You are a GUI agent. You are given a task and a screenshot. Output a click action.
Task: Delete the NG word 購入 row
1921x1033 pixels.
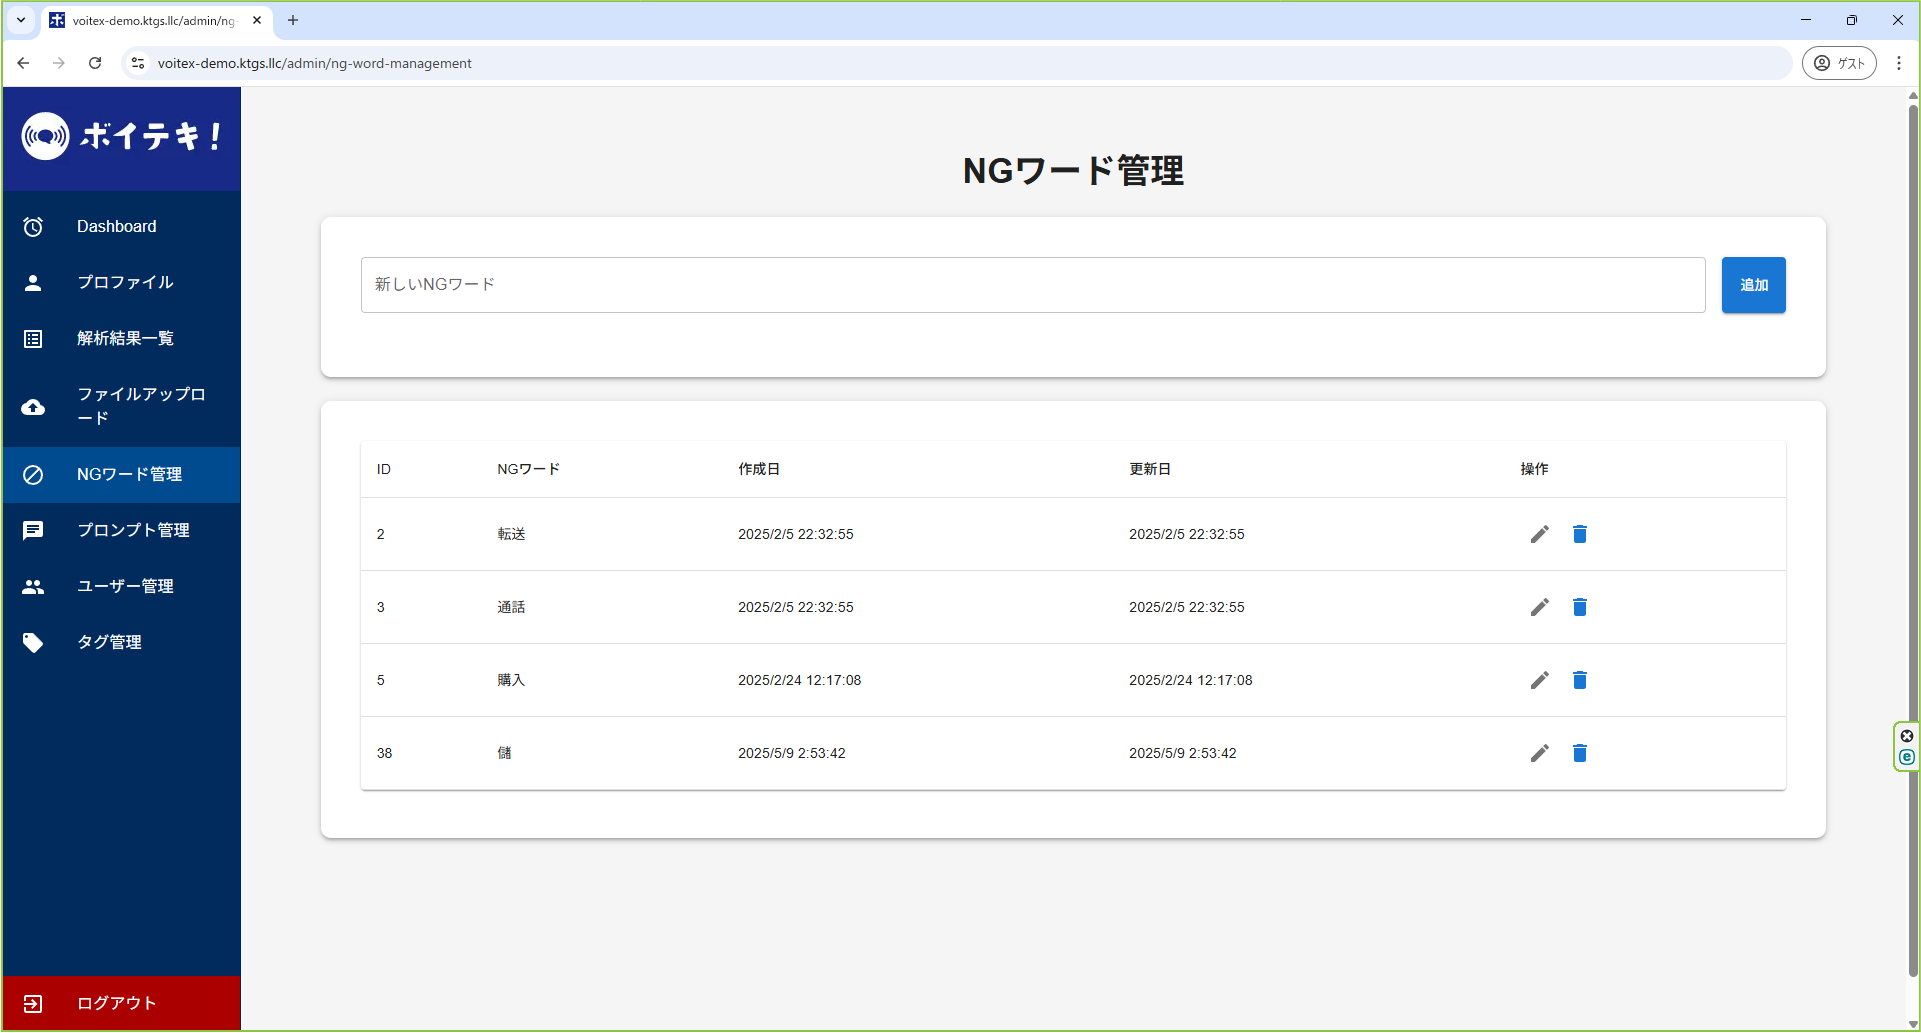(1580, 680)
